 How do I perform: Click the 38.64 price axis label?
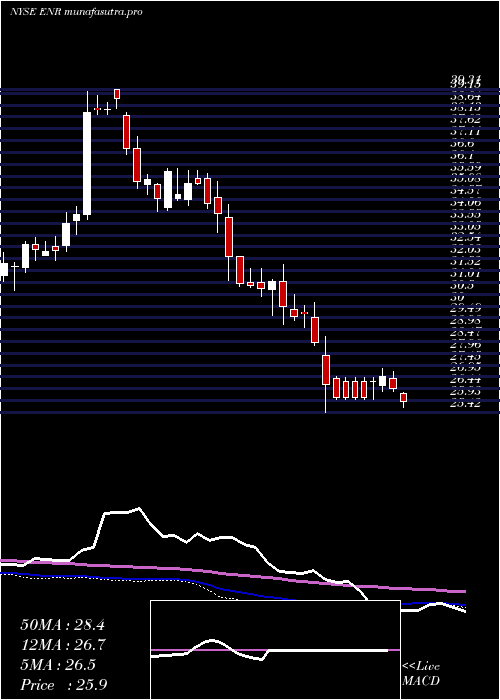pyautogui.click(x=465, y=96)
